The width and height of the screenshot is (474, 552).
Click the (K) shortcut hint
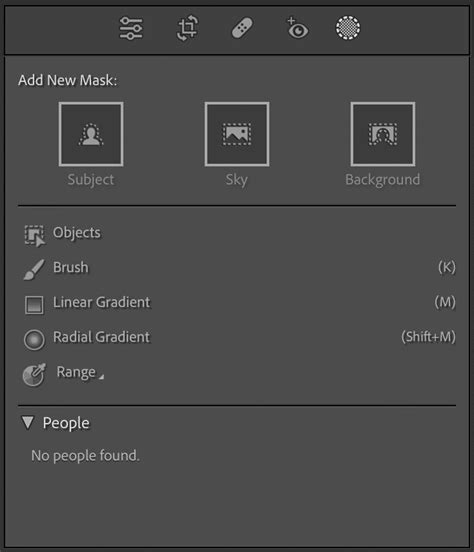tap(447, 267)
